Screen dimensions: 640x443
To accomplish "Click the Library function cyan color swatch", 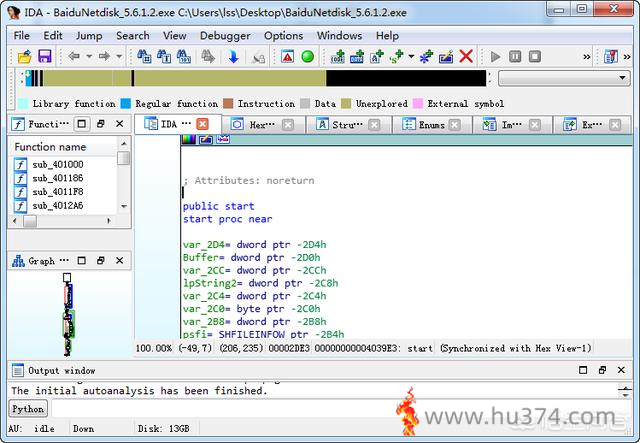I will coord(23,104).
